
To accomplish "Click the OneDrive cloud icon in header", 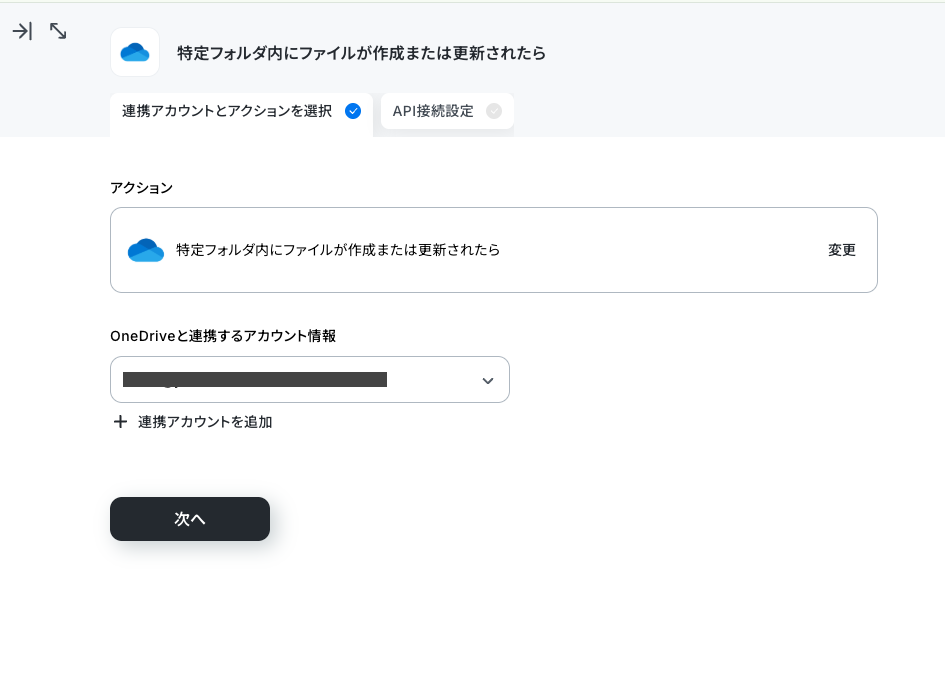I will 135,52.
